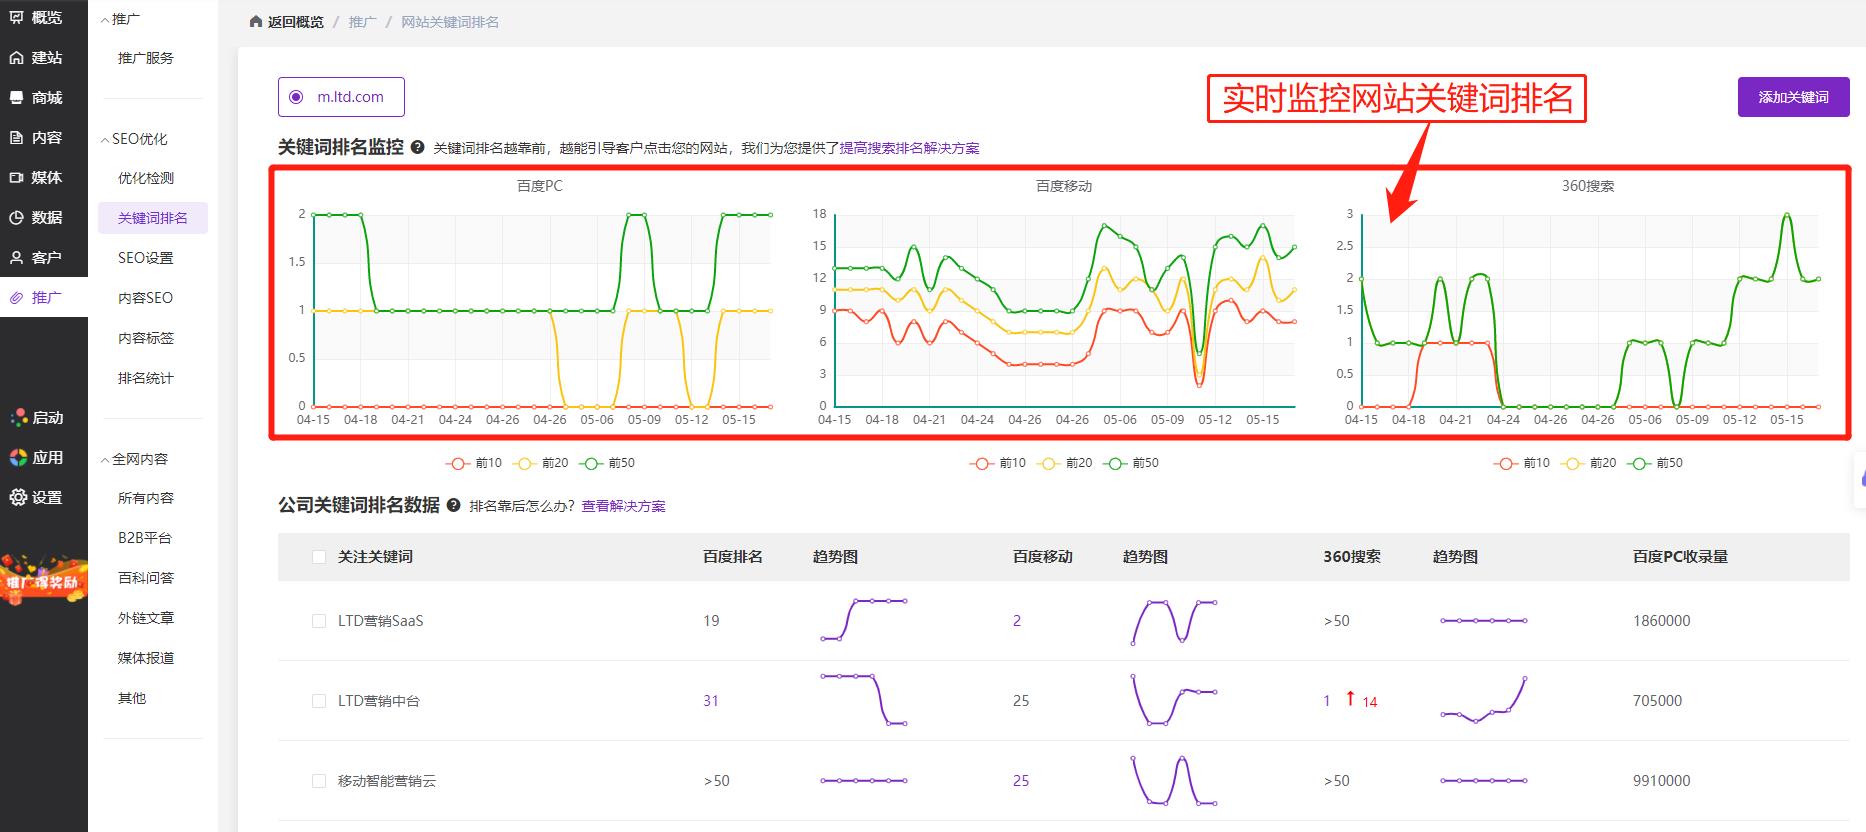Check the 移动智能营销云 row checkbox
Image resolution: width=1866 pixels, height=832 pixels.
click(319, 781)
